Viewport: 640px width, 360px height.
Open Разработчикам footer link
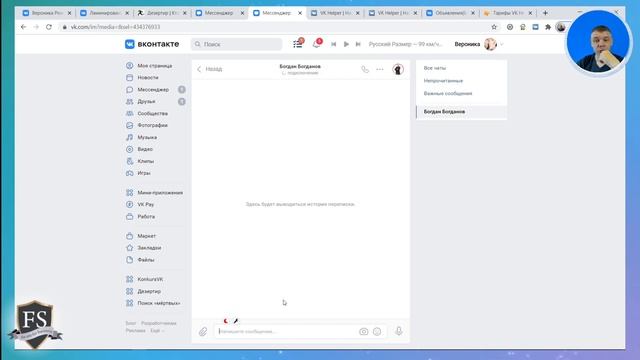tap(159, 323)
